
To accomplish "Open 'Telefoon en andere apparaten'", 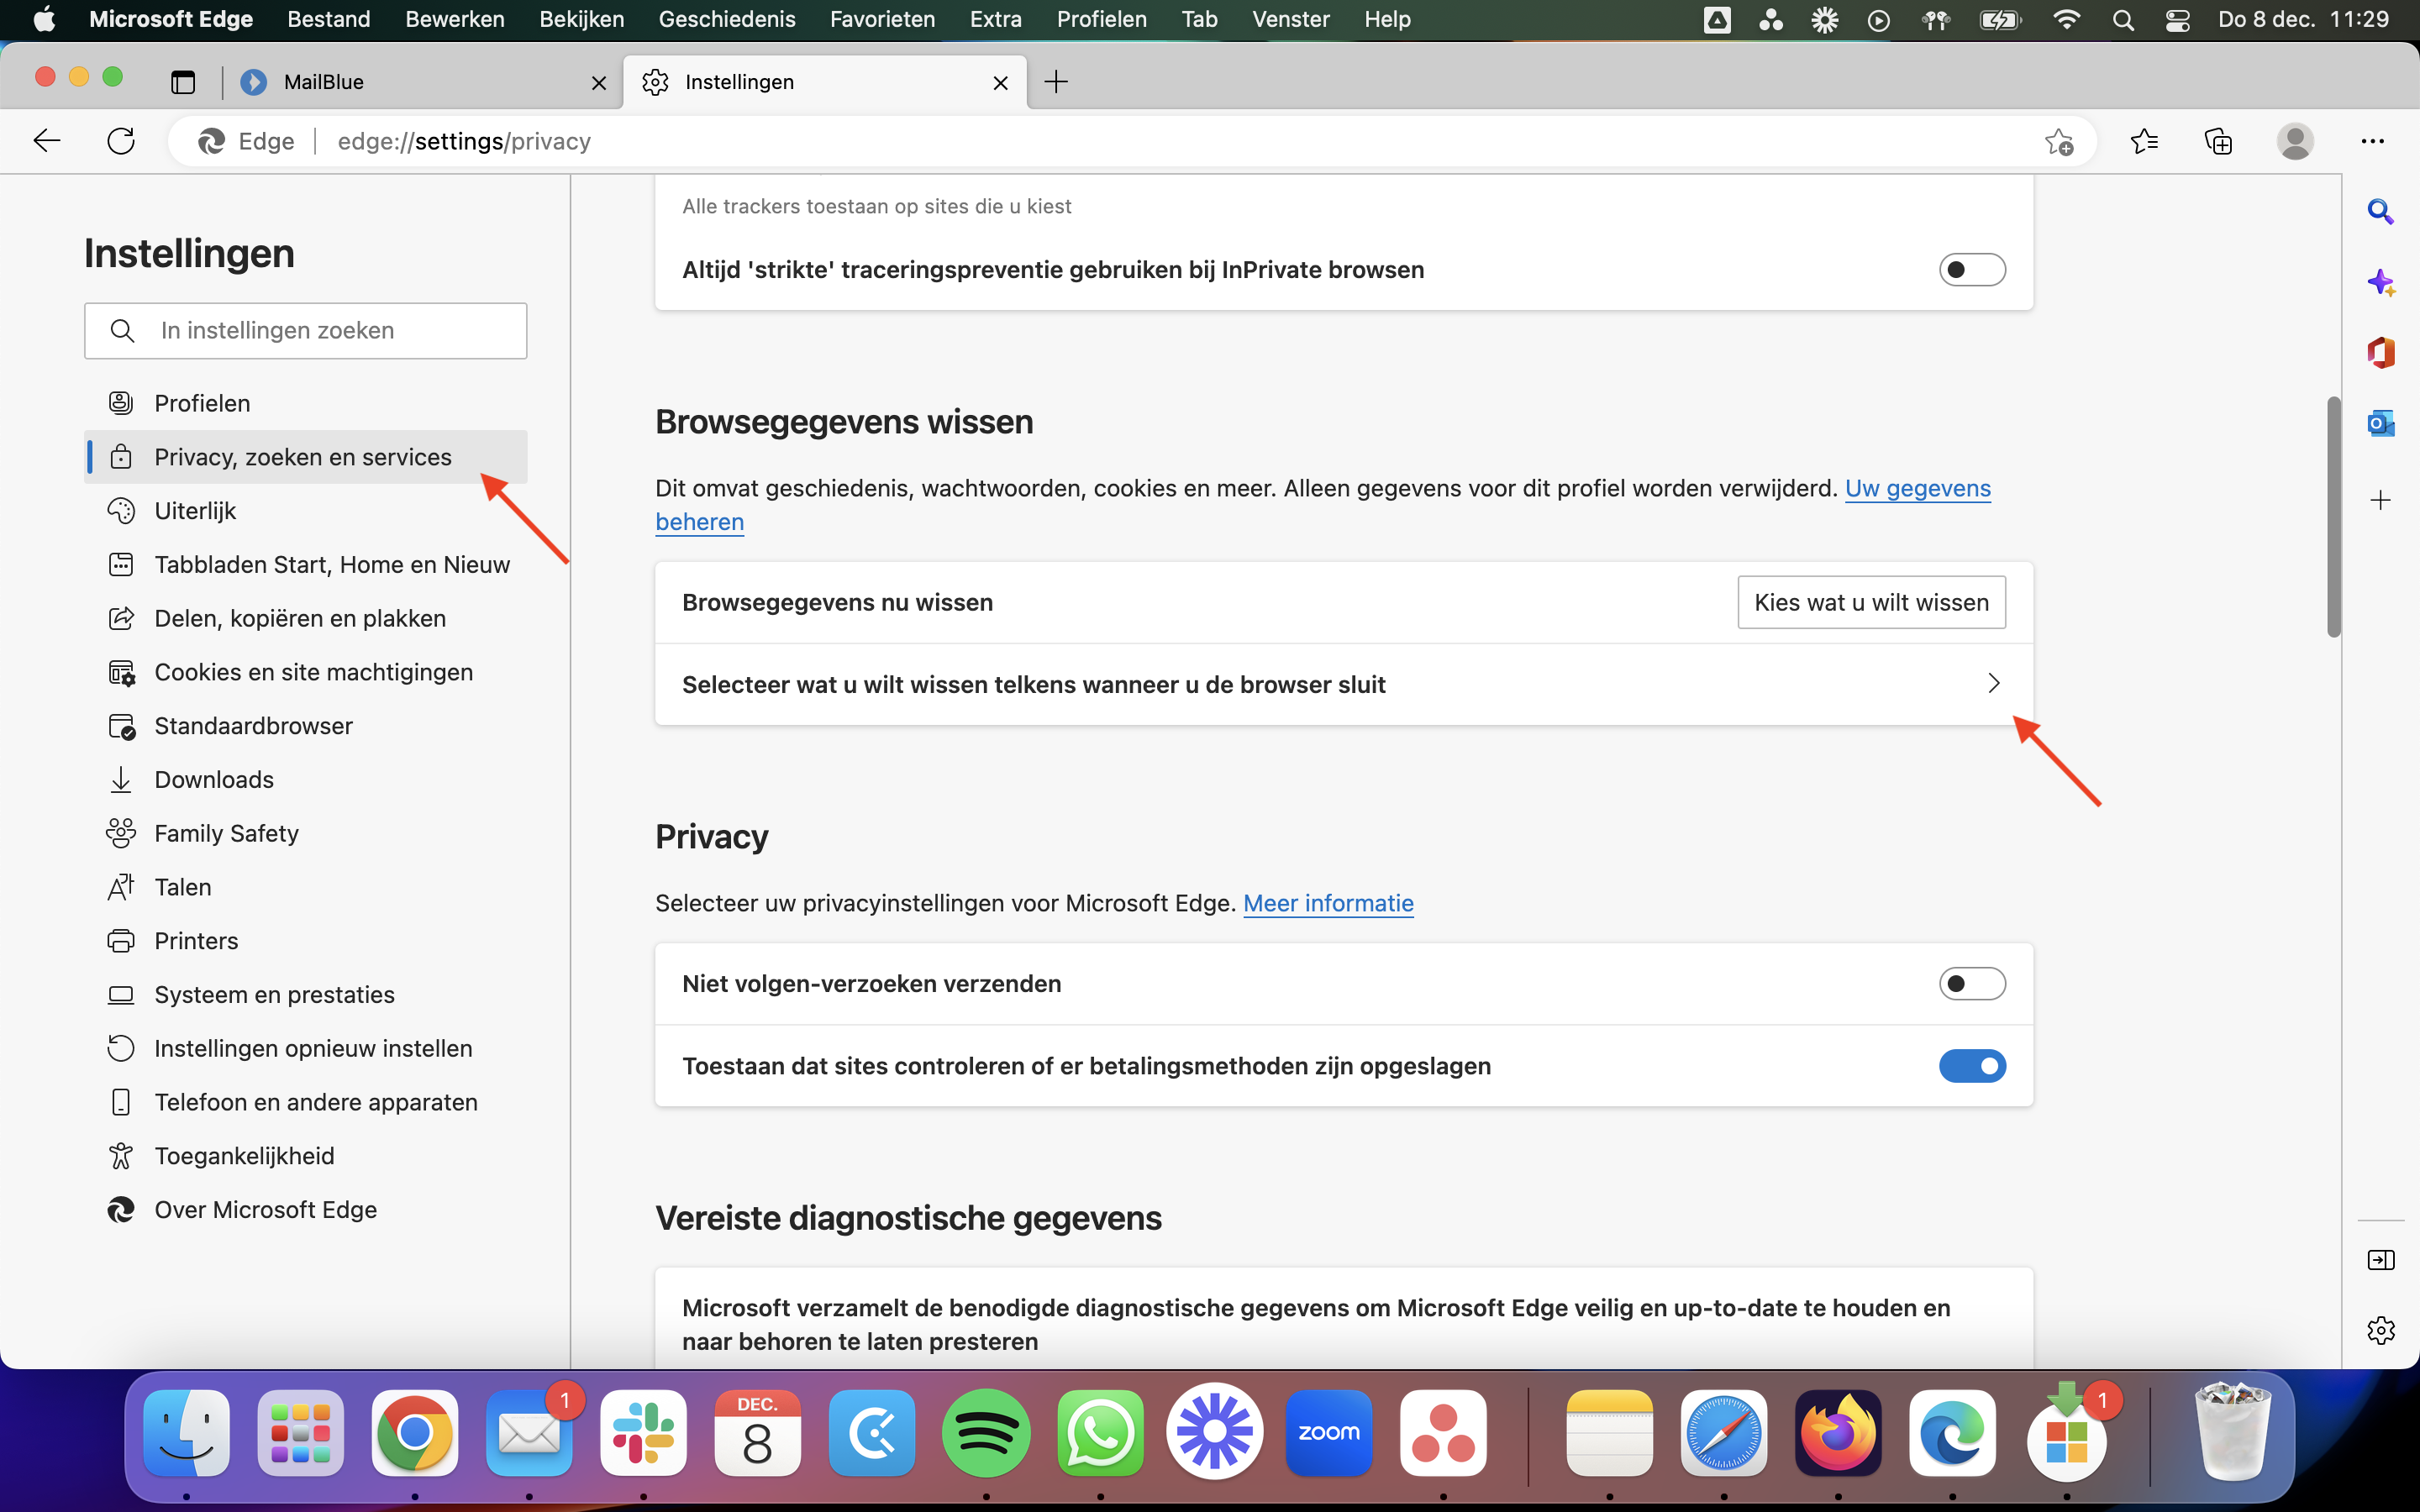I will [306, 1103].
